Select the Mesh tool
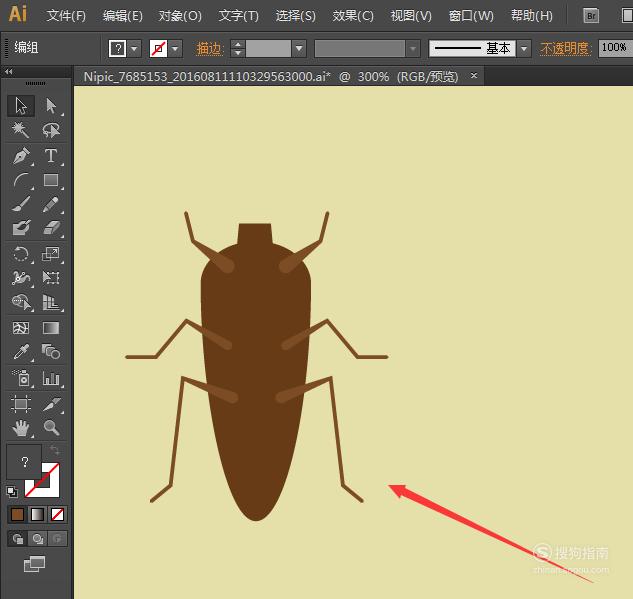The width and height of the screenshot is (633, 599). [x=21, y=328]
